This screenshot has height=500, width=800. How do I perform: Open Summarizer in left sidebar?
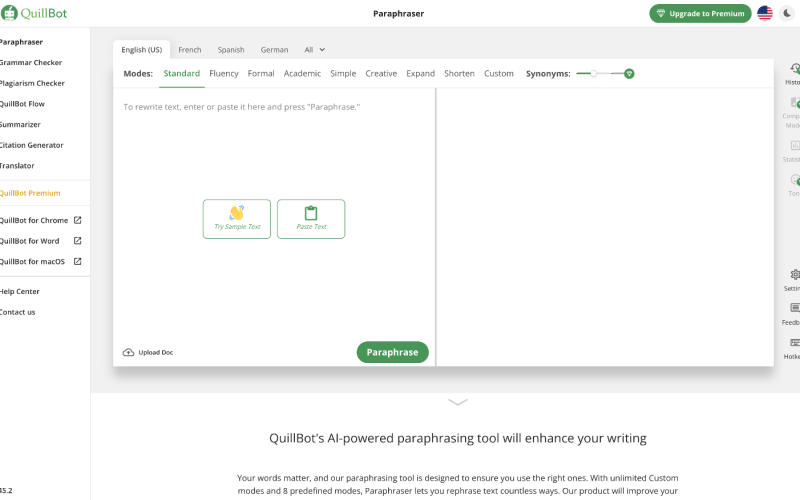(x=20, y=124)
